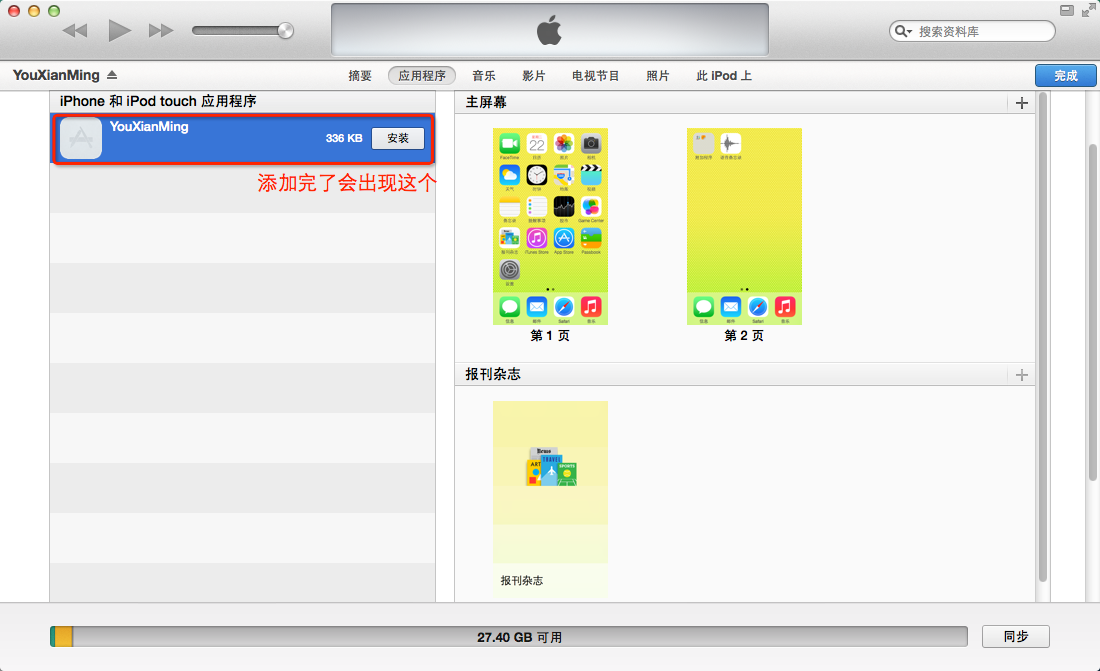Select the Messages dock icon on page 1
The height and width of the screenshot is (671, 1100).
click(x=509, y=307)
